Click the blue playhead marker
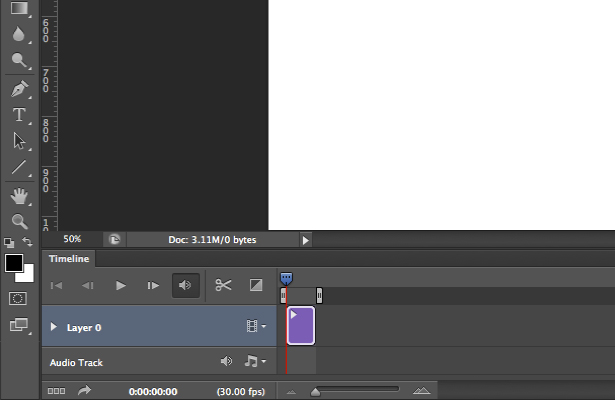Viewport: 615px width, 400px height. (x=286, y=279)
